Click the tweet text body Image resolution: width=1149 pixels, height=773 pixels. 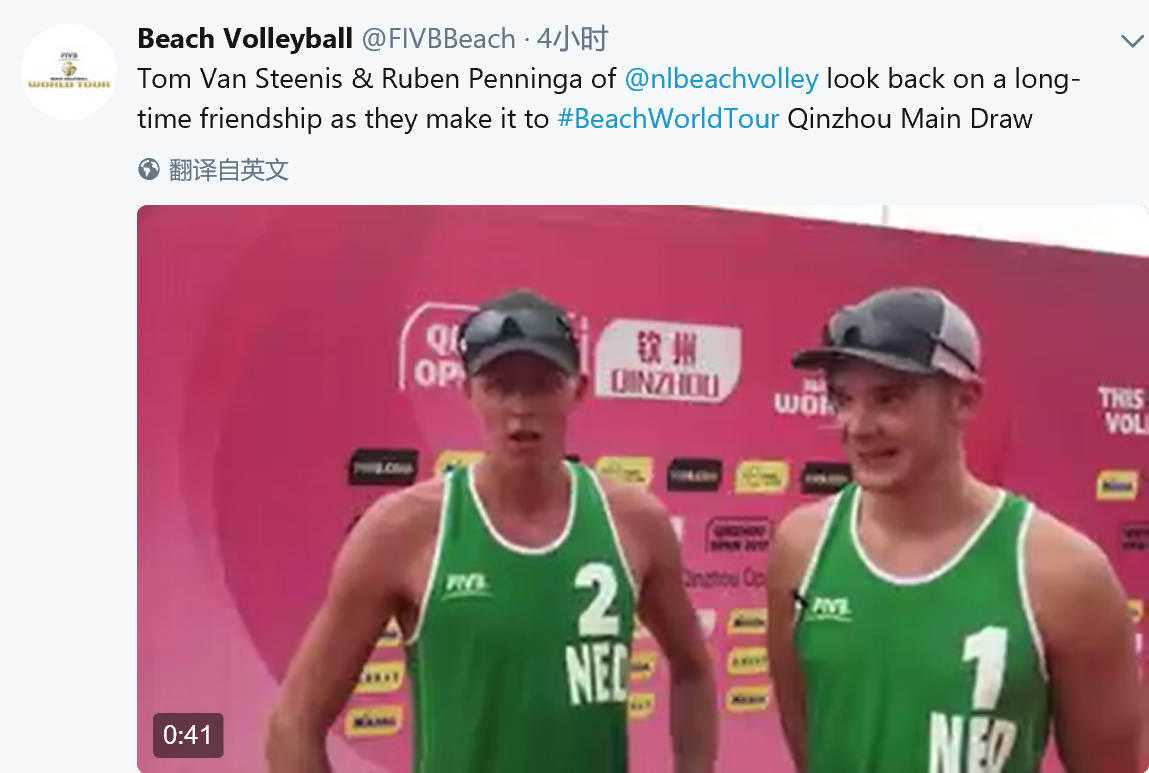(x=608, y=99)
